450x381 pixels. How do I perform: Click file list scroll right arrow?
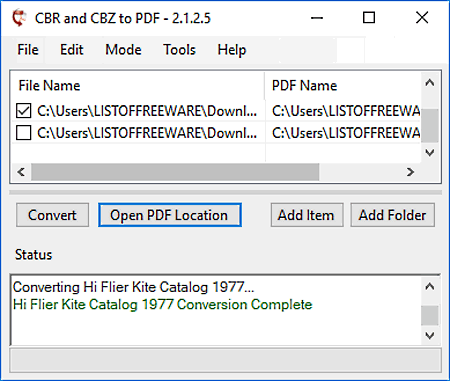click(x=410, y=172)
